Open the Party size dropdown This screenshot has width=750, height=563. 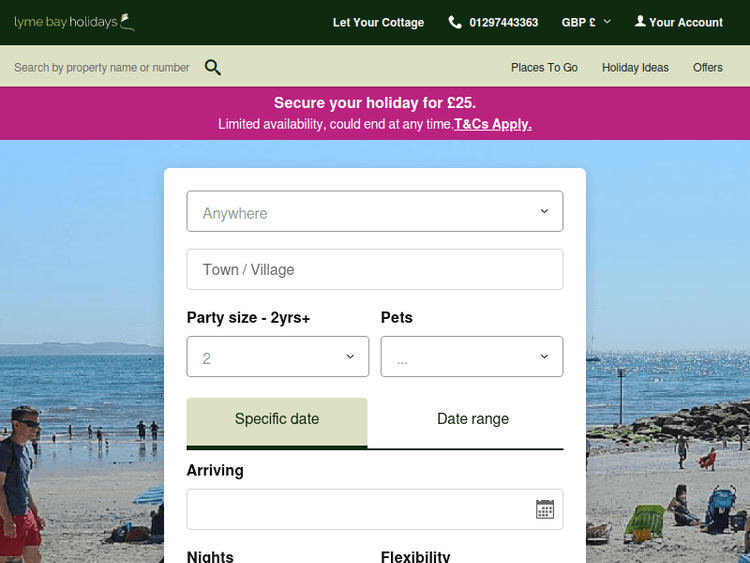277,357
